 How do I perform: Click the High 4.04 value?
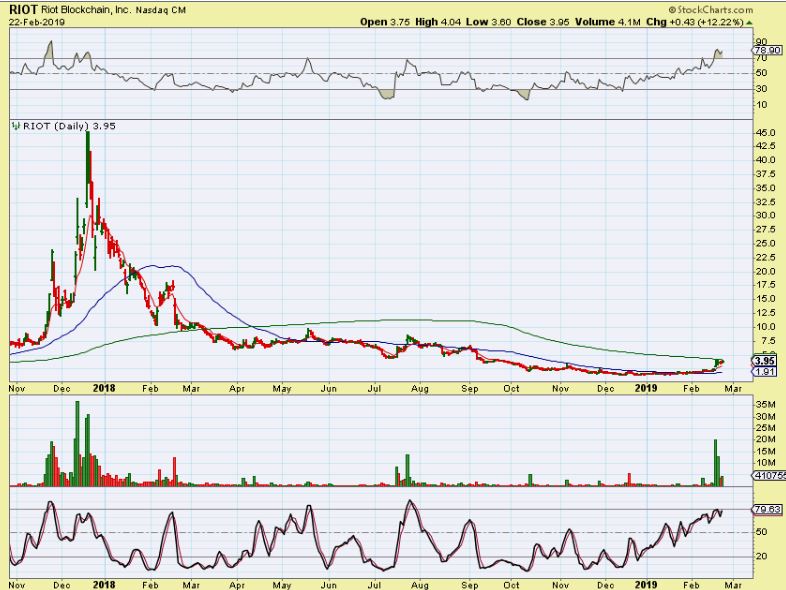438,22
